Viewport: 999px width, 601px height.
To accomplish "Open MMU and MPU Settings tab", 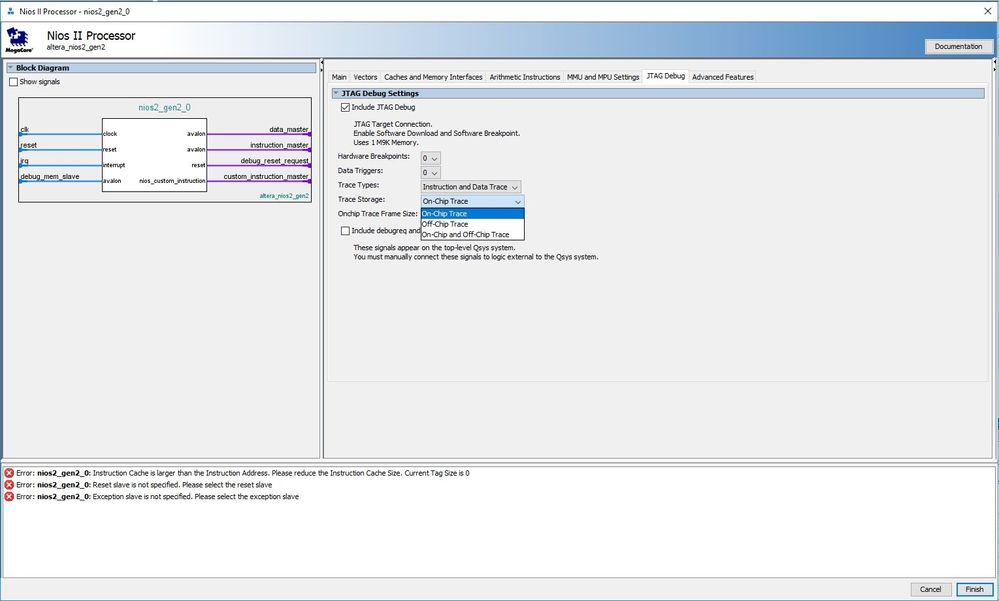I will 603,77.
